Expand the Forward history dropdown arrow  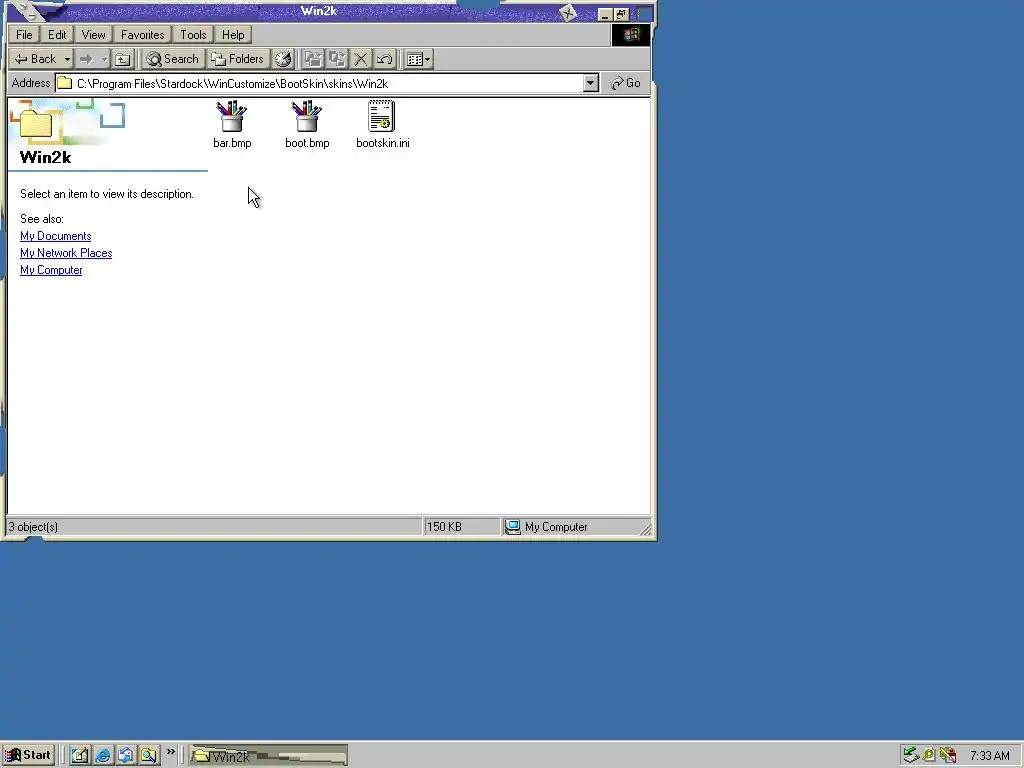click(104, 59)
